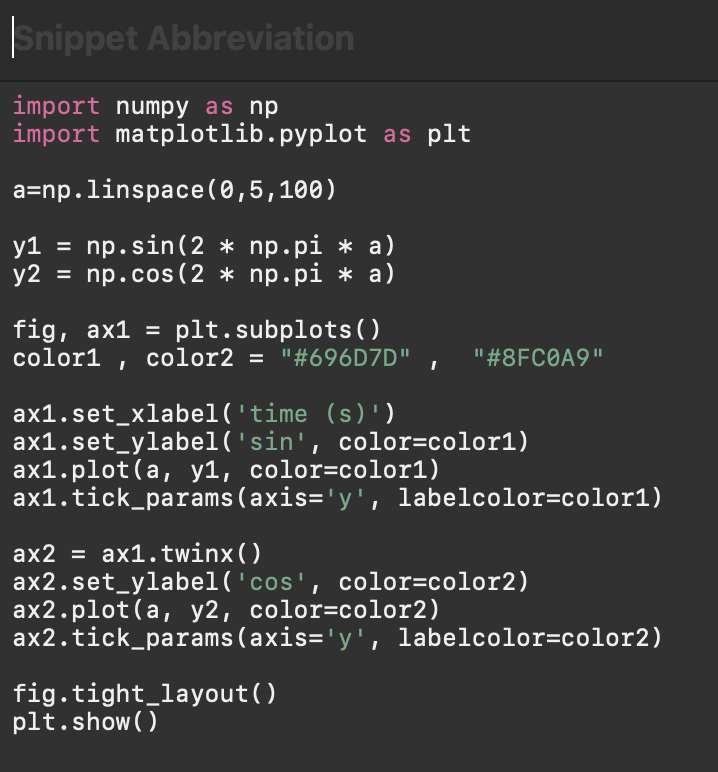This screenshot has height=772, width=718.
Task: Place cursor on 'ax2.plot(a, y2' line
Action: point(226,611)
